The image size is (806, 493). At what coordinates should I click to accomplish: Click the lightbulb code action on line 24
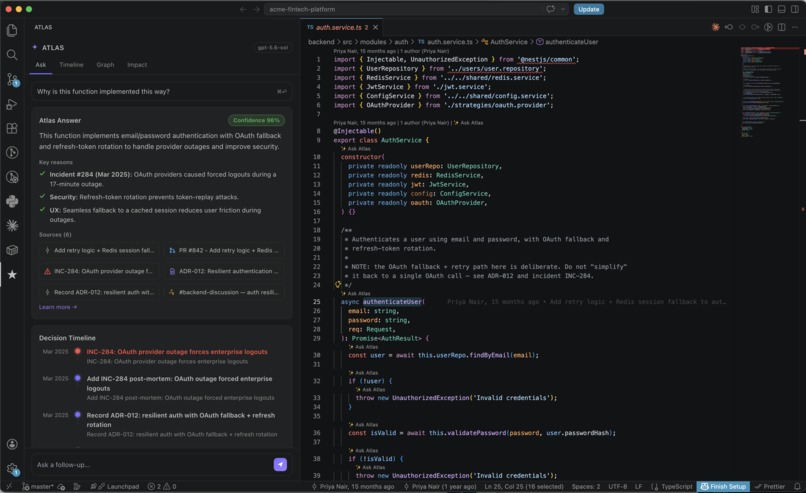click(x=338, y=284)
